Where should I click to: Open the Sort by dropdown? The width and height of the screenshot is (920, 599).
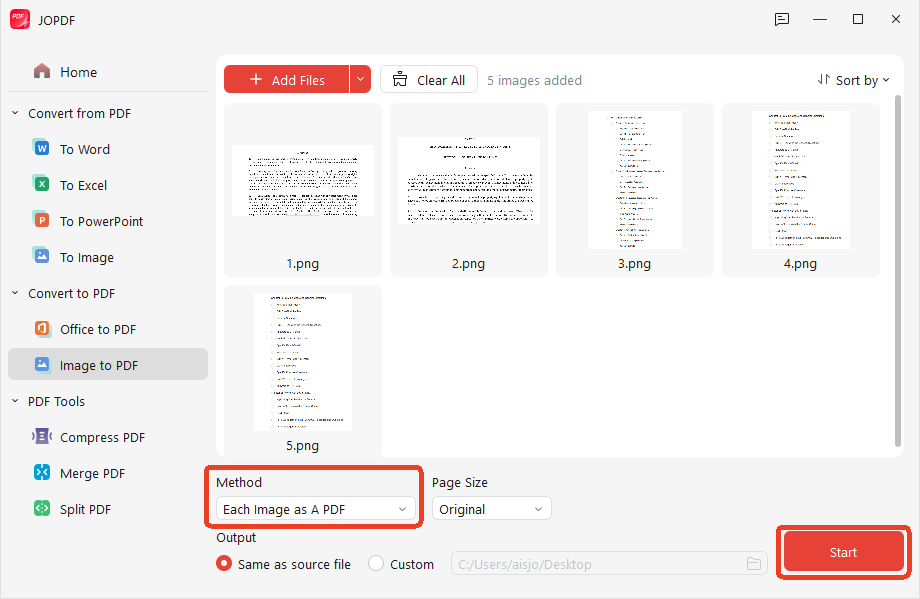tap(854, 80)
